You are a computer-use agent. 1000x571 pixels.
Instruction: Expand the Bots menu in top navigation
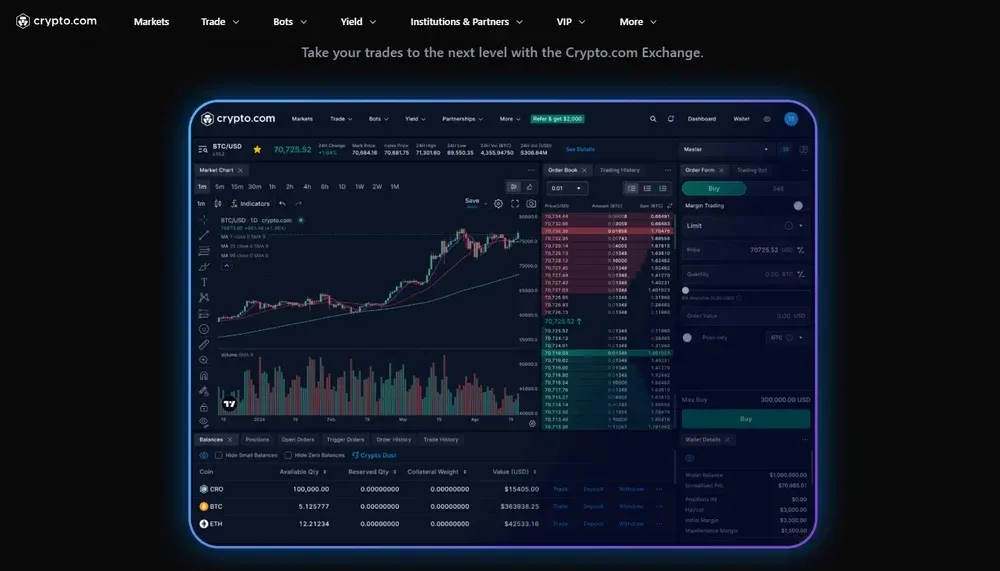click(290, 22)
